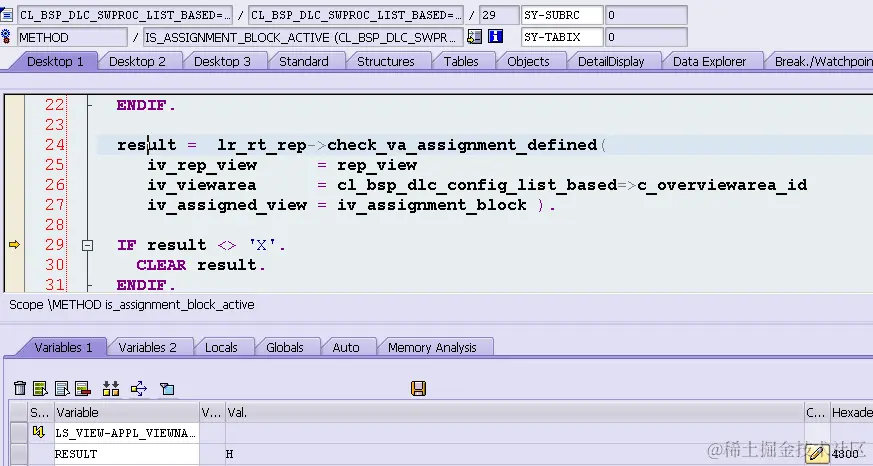The height and width of the screenshot is (466, 873).
Task: Click the blue branching arrows icon
Action: click(x=139, y=388)
